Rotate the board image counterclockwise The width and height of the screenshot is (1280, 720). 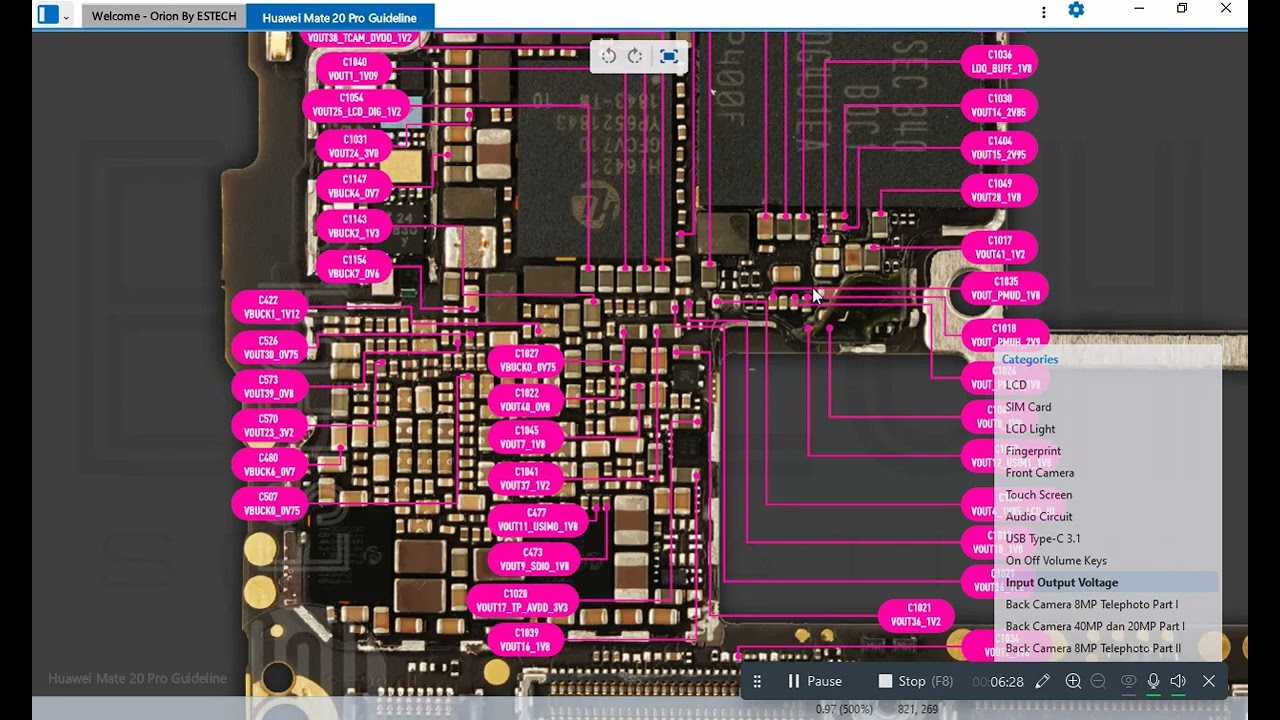[x=608, y=56]
